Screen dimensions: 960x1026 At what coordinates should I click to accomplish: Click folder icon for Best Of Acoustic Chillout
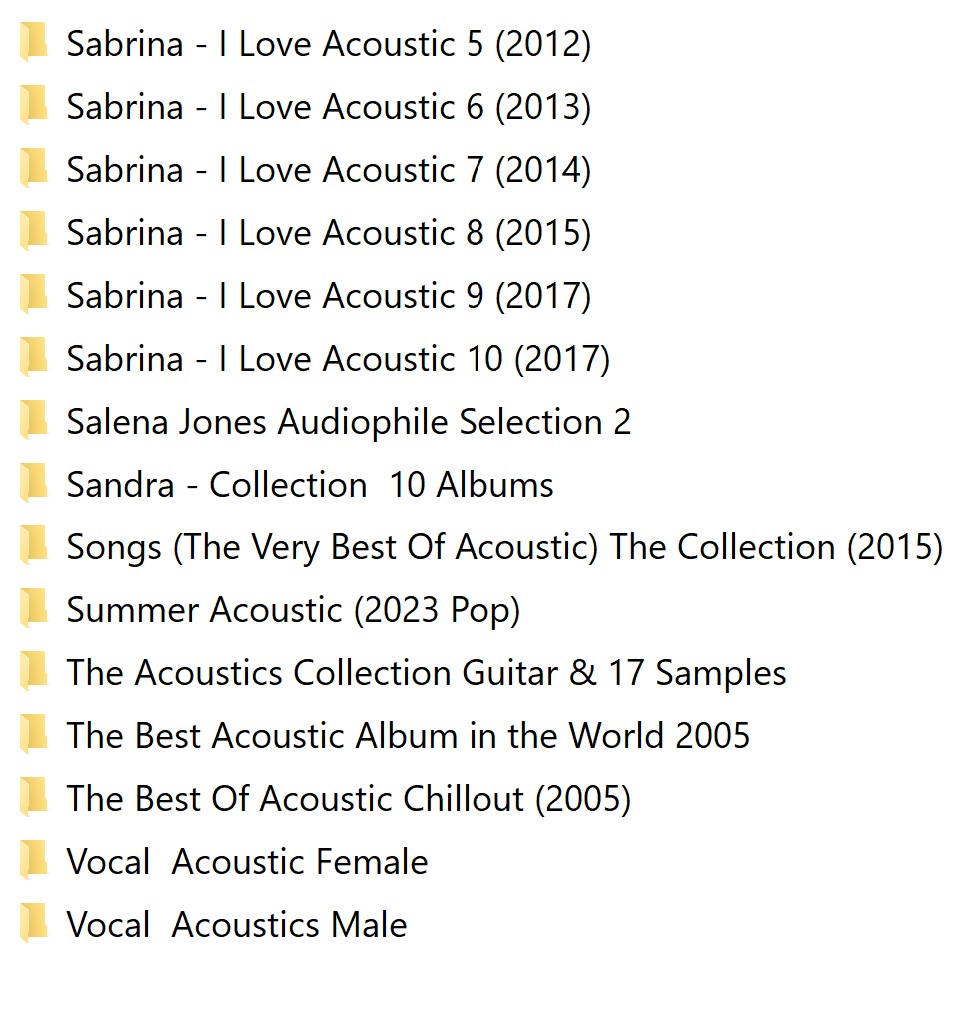pyautogui.click(x=33, y=798)
